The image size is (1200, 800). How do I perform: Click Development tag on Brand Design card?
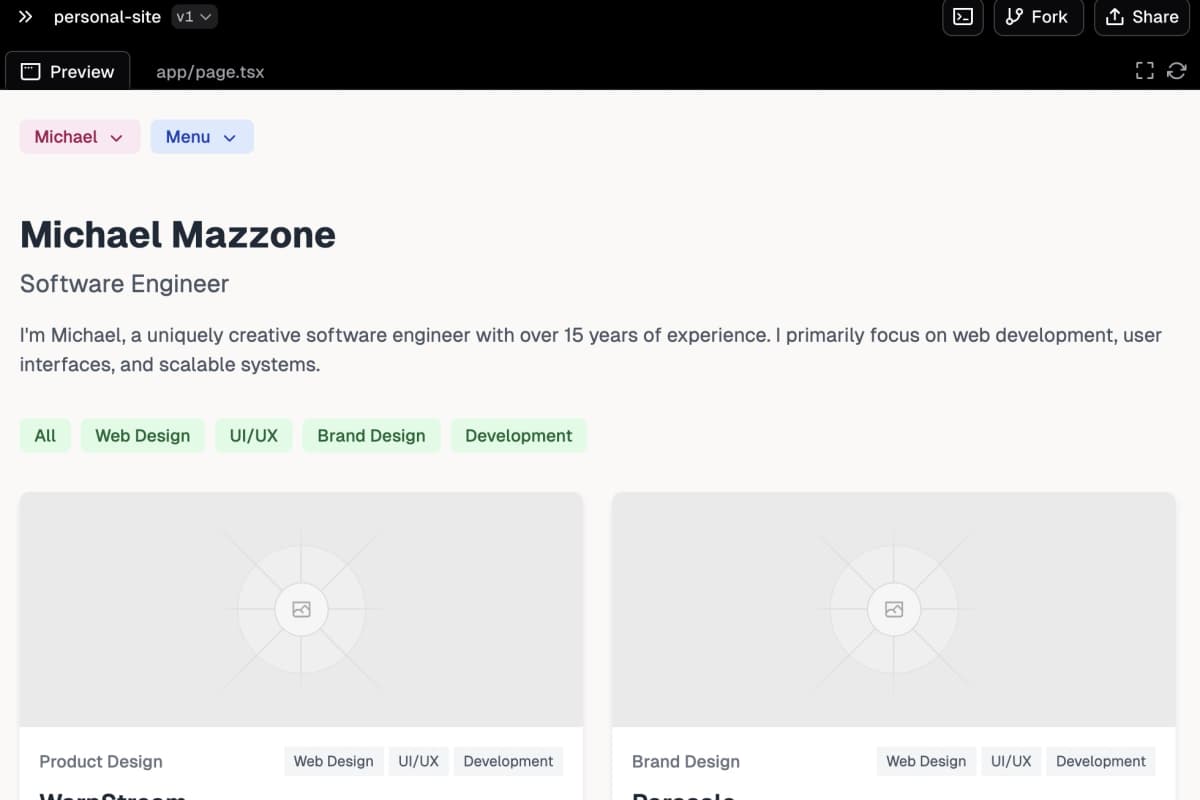click(x=1101, y=761)
